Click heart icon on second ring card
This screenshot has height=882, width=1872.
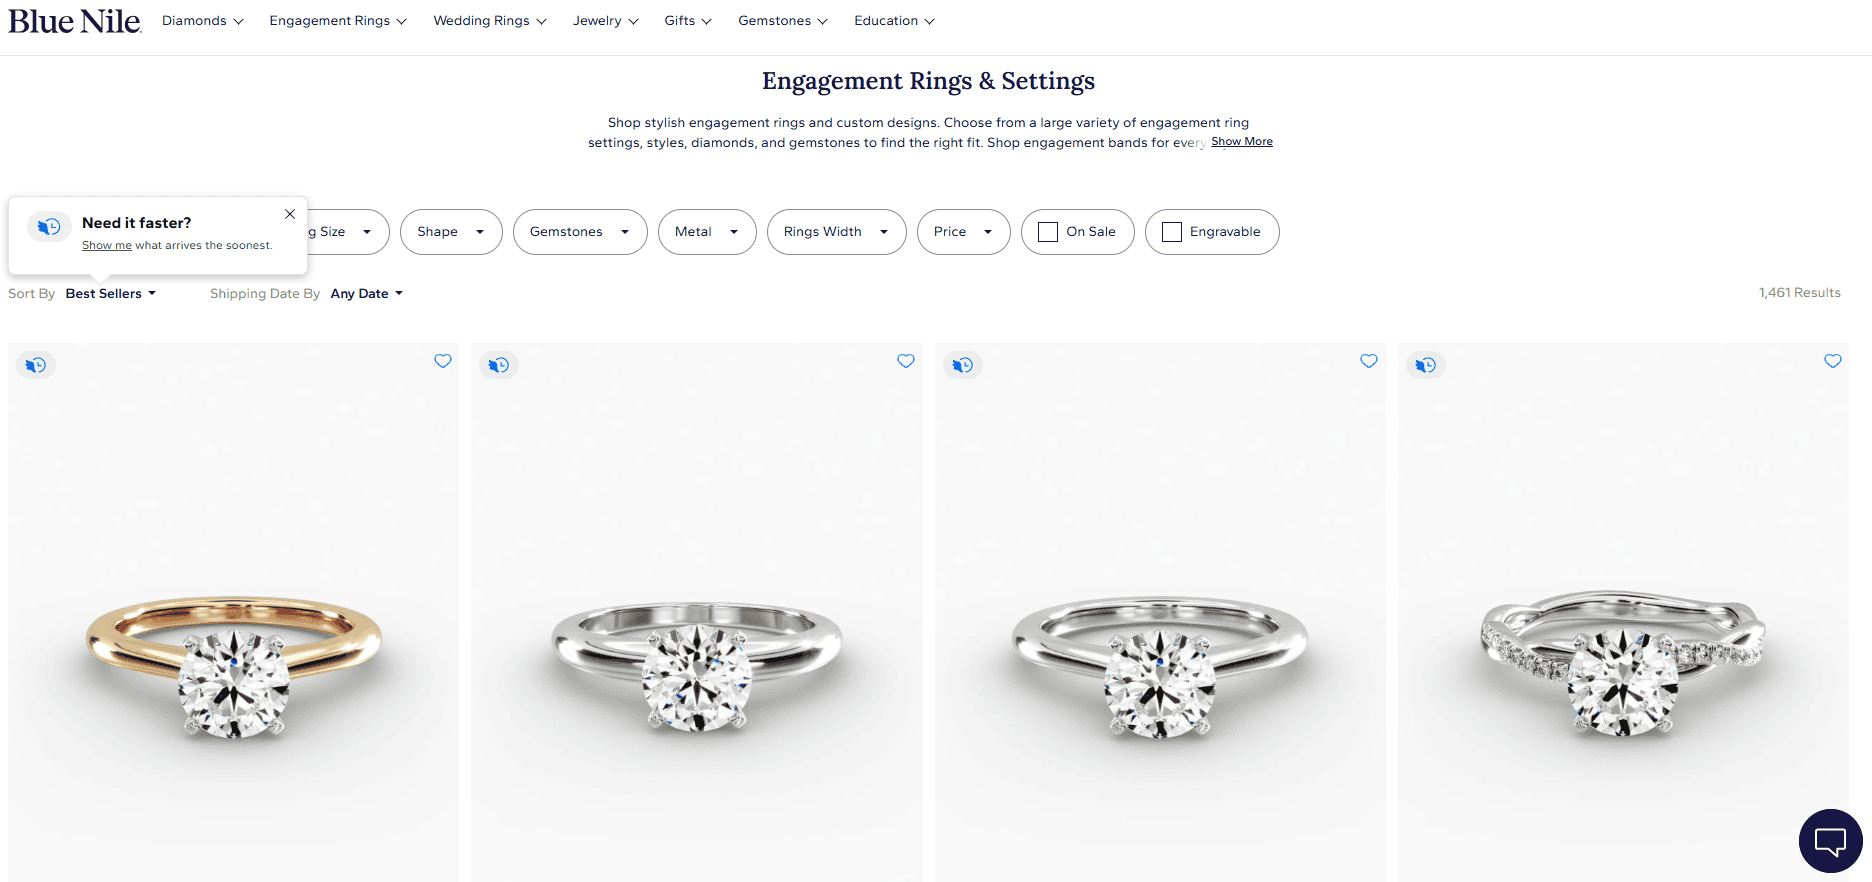[x=906, y=361]
